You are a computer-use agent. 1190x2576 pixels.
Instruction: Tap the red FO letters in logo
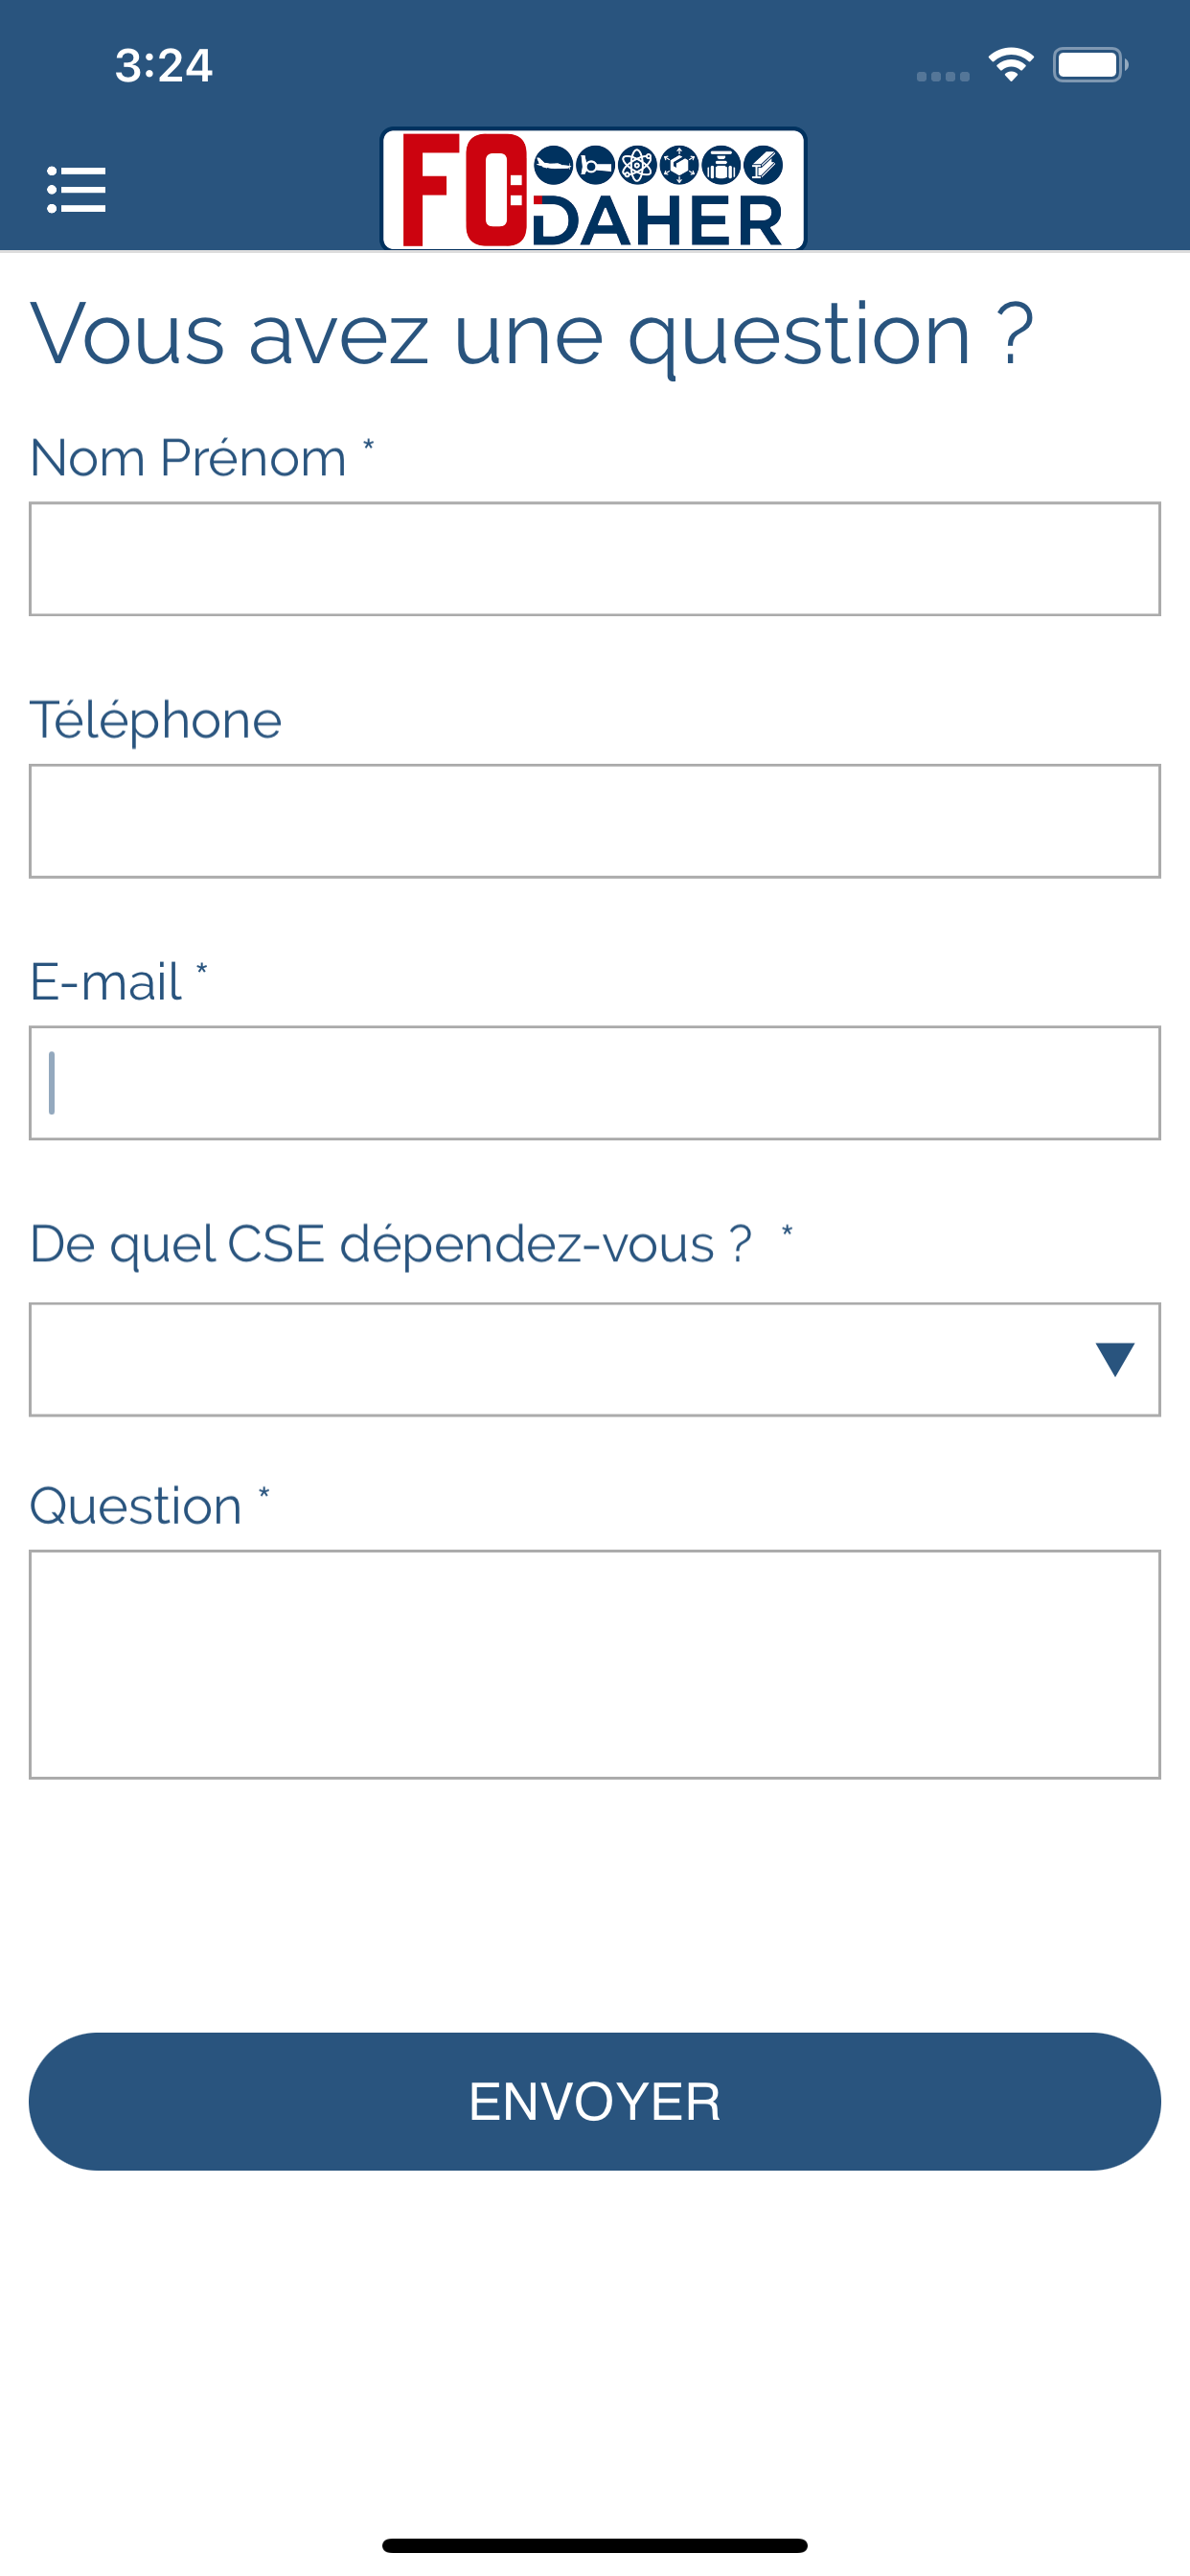[466, 190]
